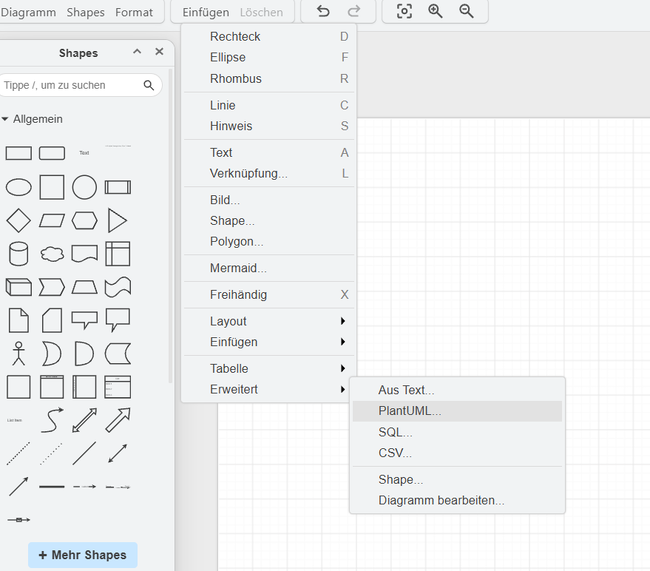Select the cloud shape

click(x=52, y=254)
